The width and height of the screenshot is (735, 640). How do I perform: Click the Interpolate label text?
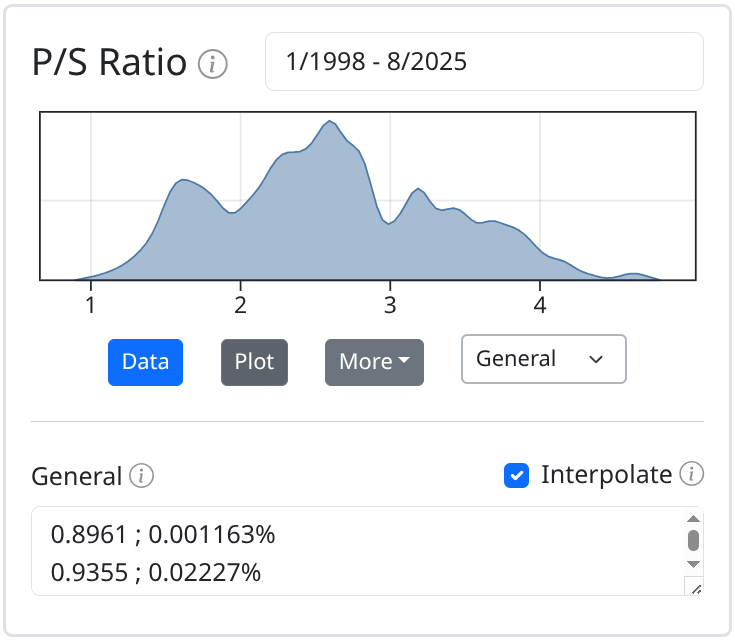[x=606, y=475]
